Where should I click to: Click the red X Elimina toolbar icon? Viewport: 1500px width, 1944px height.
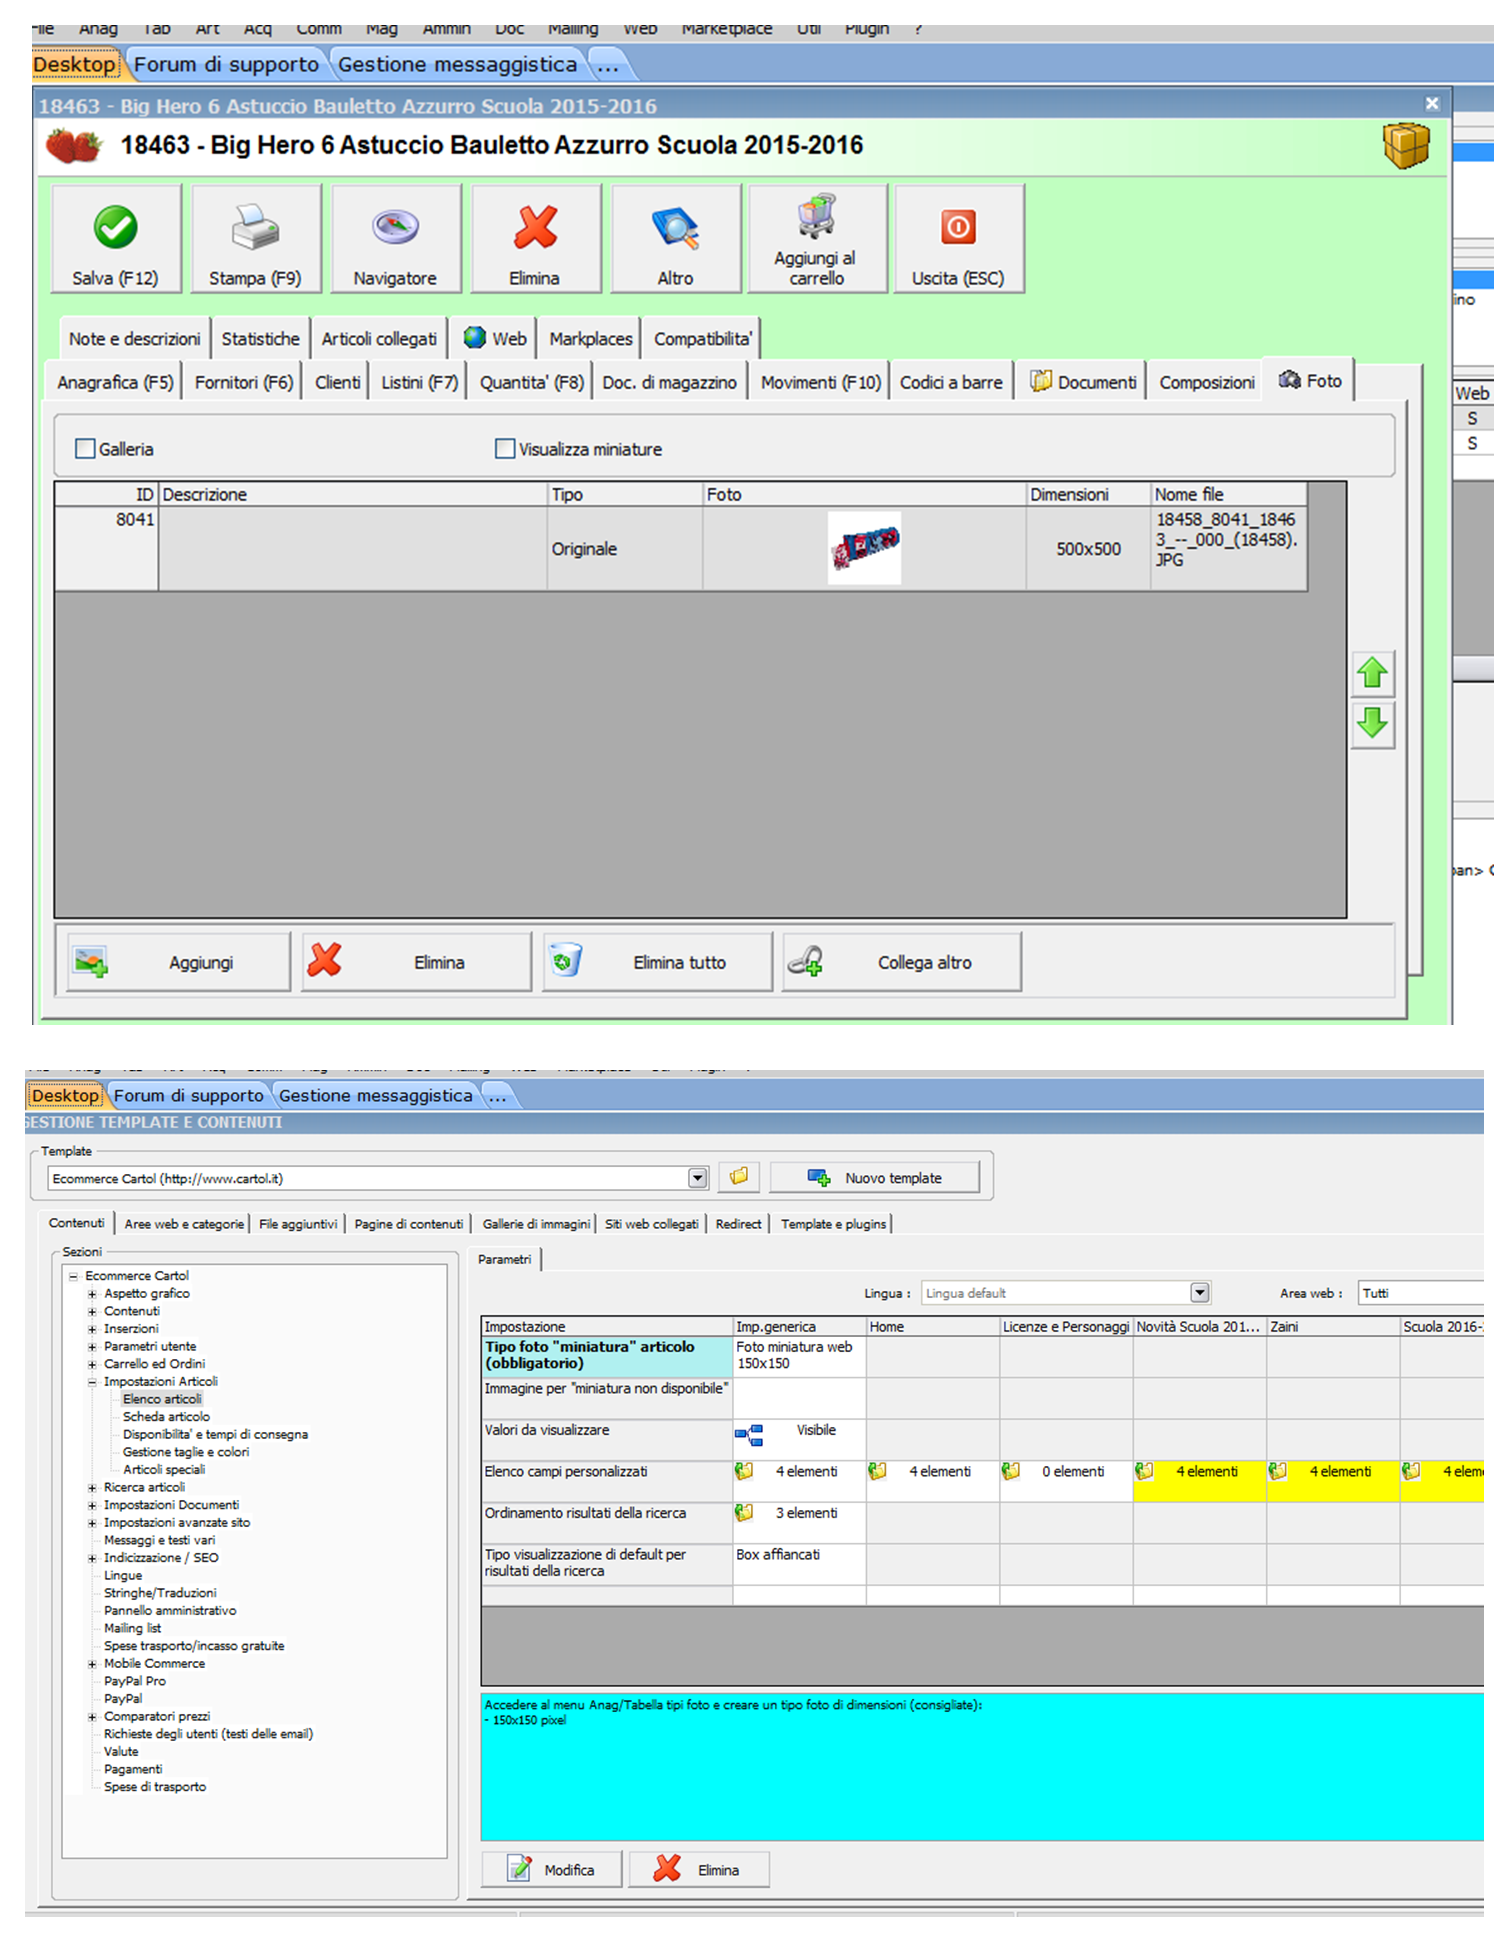535,227
